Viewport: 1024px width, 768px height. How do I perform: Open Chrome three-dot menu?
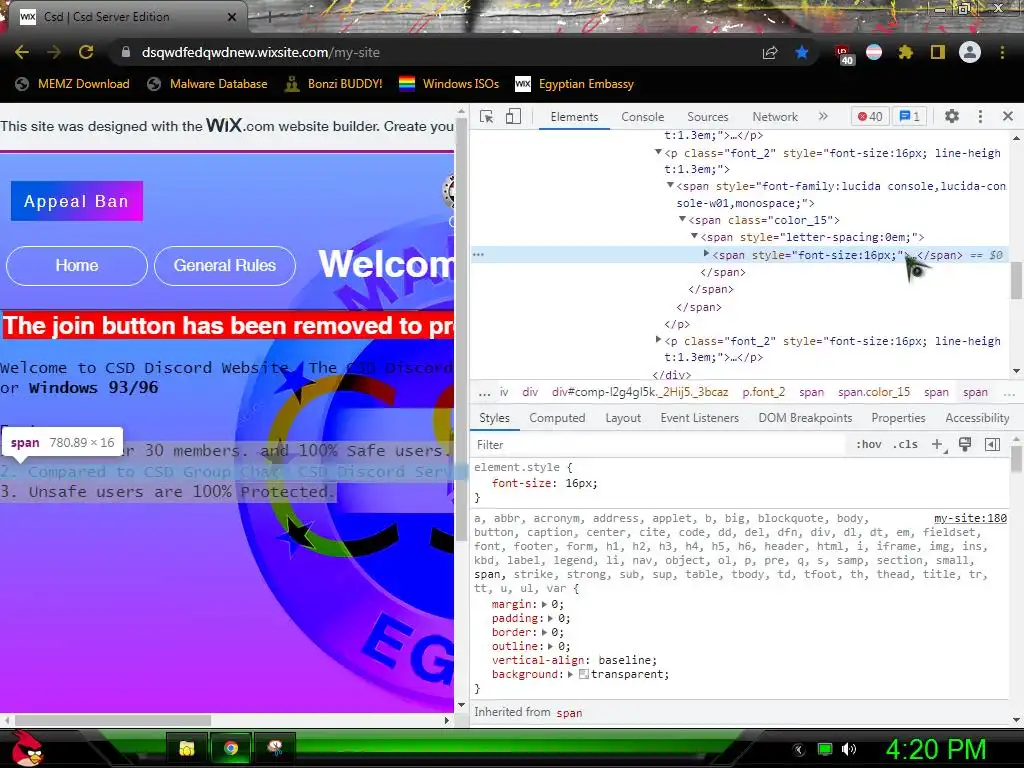tap(1002, 52)
